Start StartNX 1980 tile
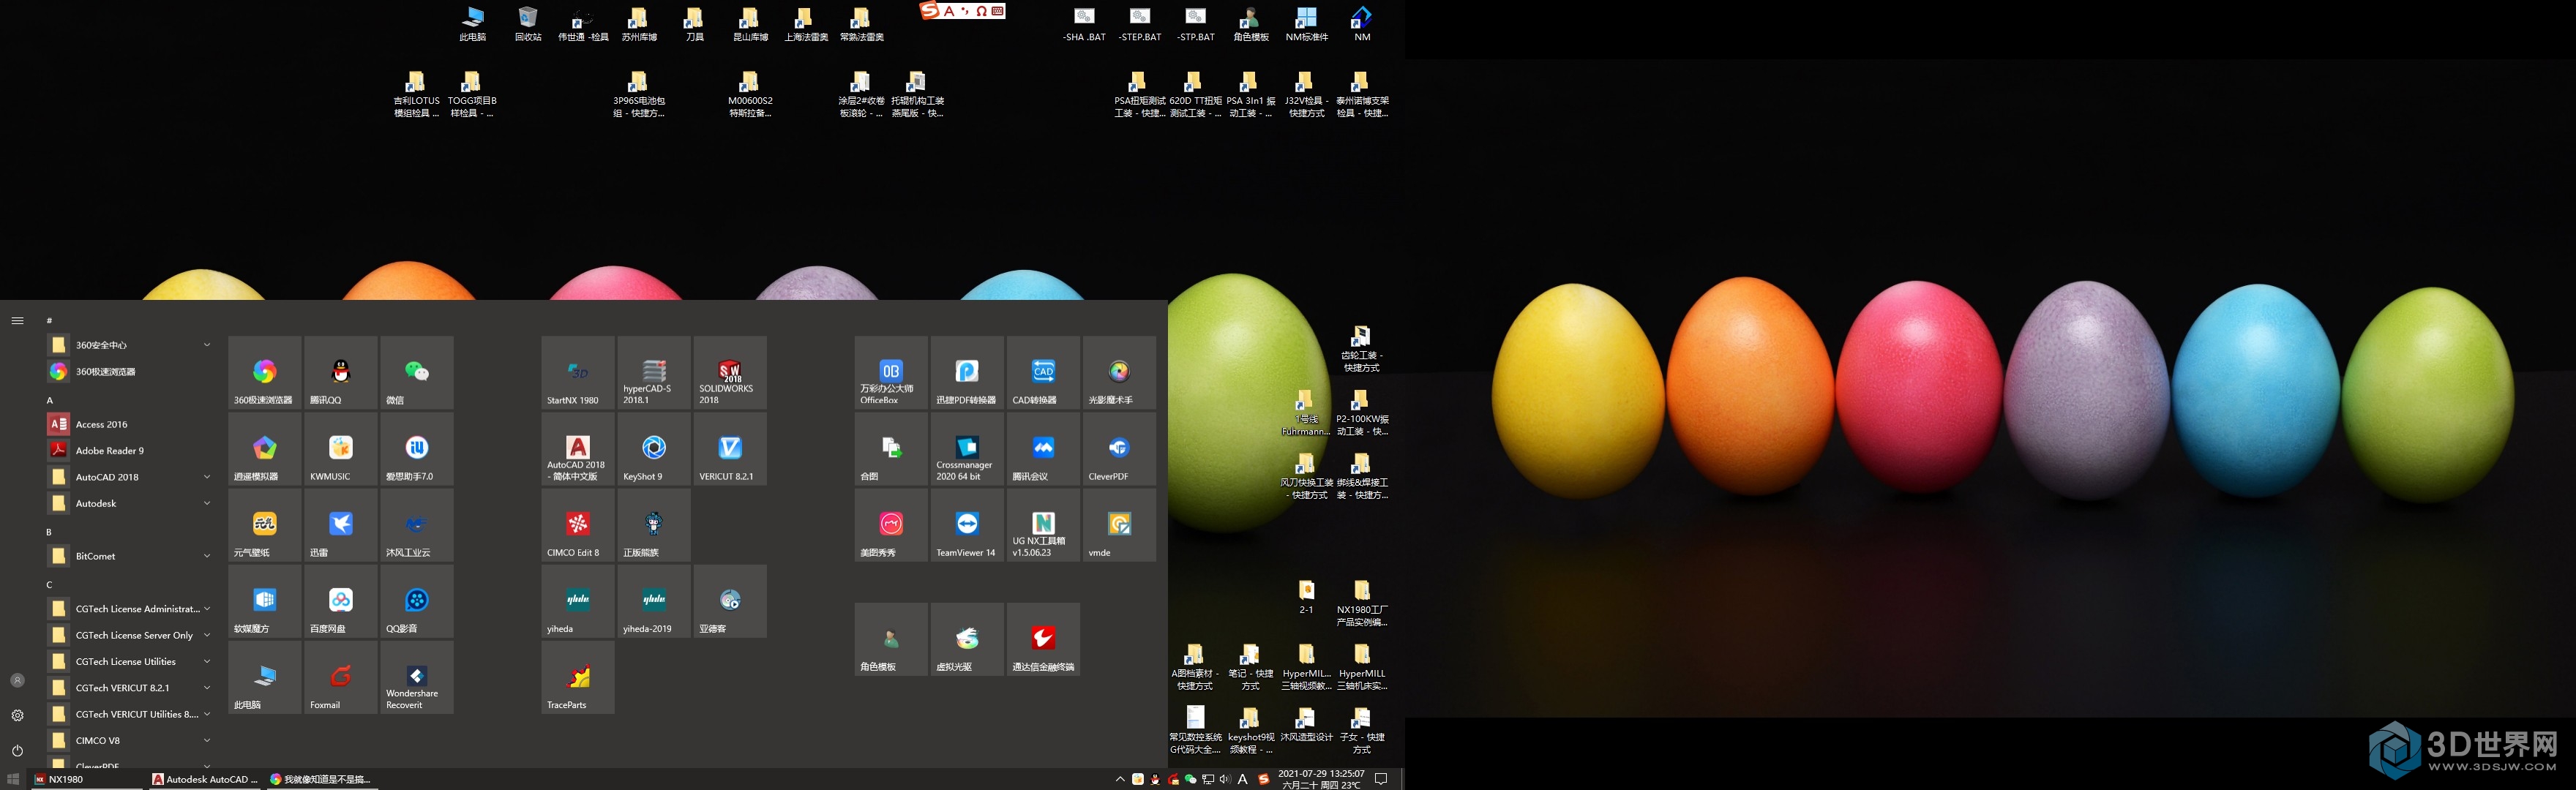 pyautogui.click(x=578, y=372)
